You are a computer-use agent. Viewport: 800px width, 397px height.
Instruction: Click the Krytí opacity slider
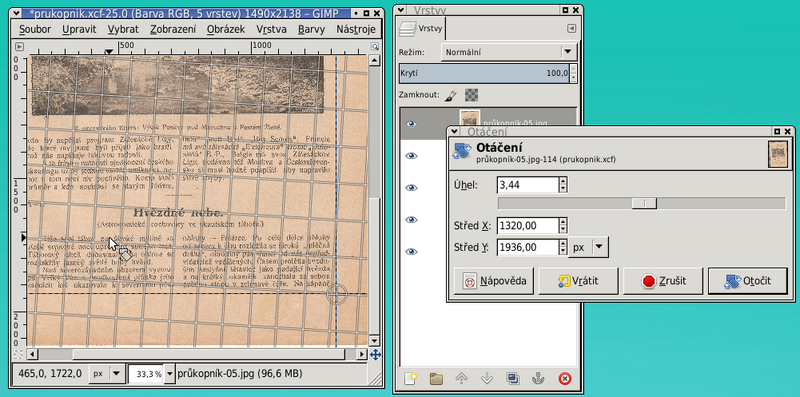484,73
